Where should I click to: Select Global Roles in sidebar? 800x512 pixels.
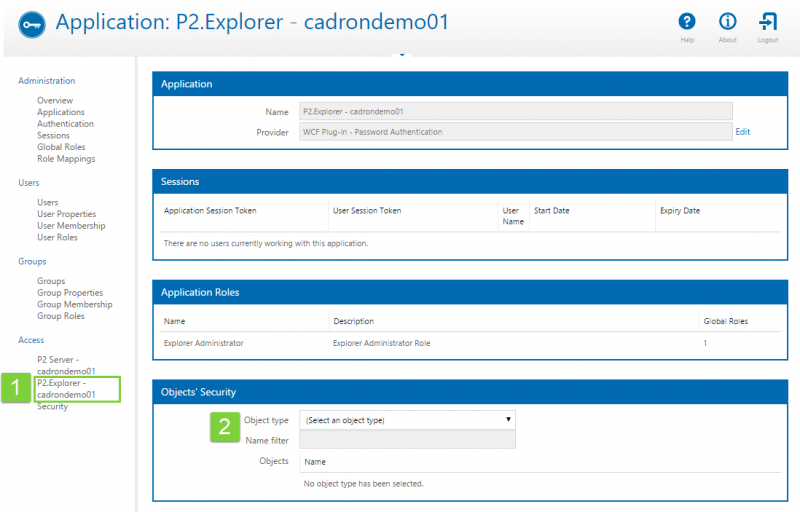click(x=61, y=147)
